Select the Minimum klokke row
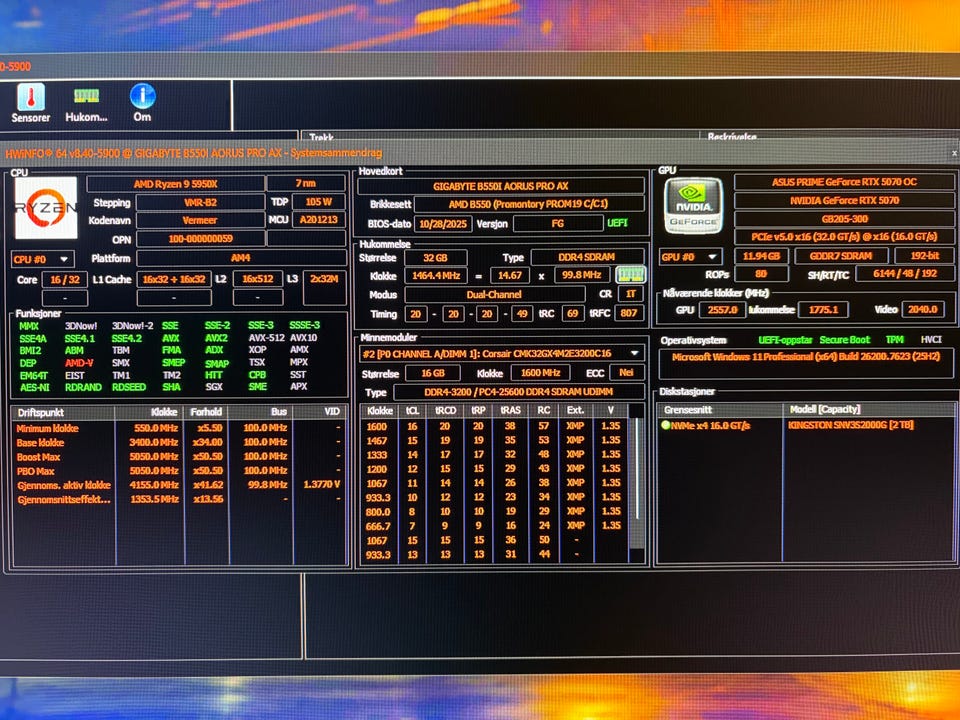This screenshot has width=960, height=720. (179, 428)
